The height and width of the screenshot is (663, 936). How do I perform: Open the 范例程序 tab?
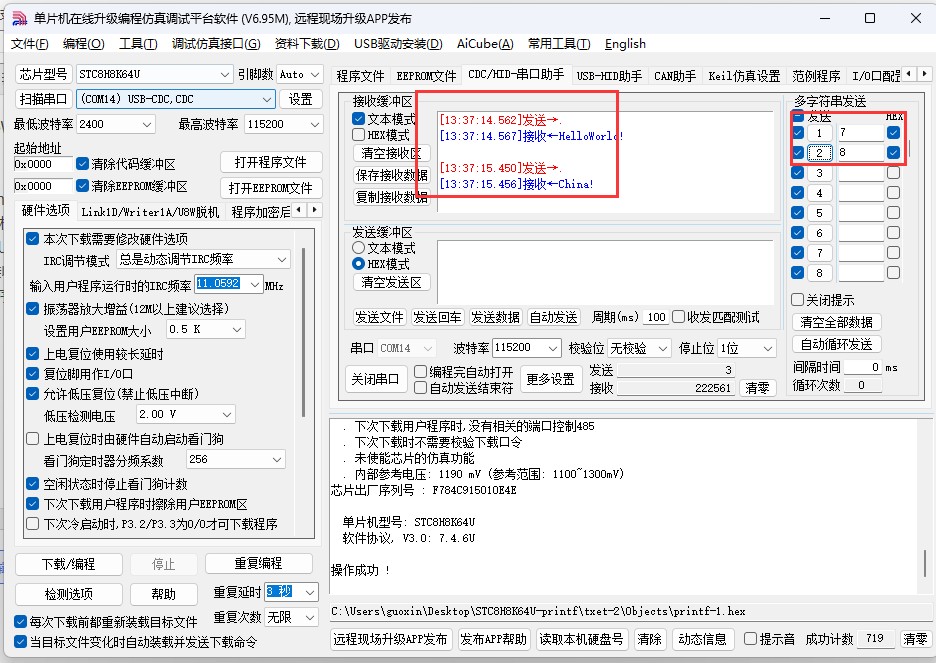[816, 76]
